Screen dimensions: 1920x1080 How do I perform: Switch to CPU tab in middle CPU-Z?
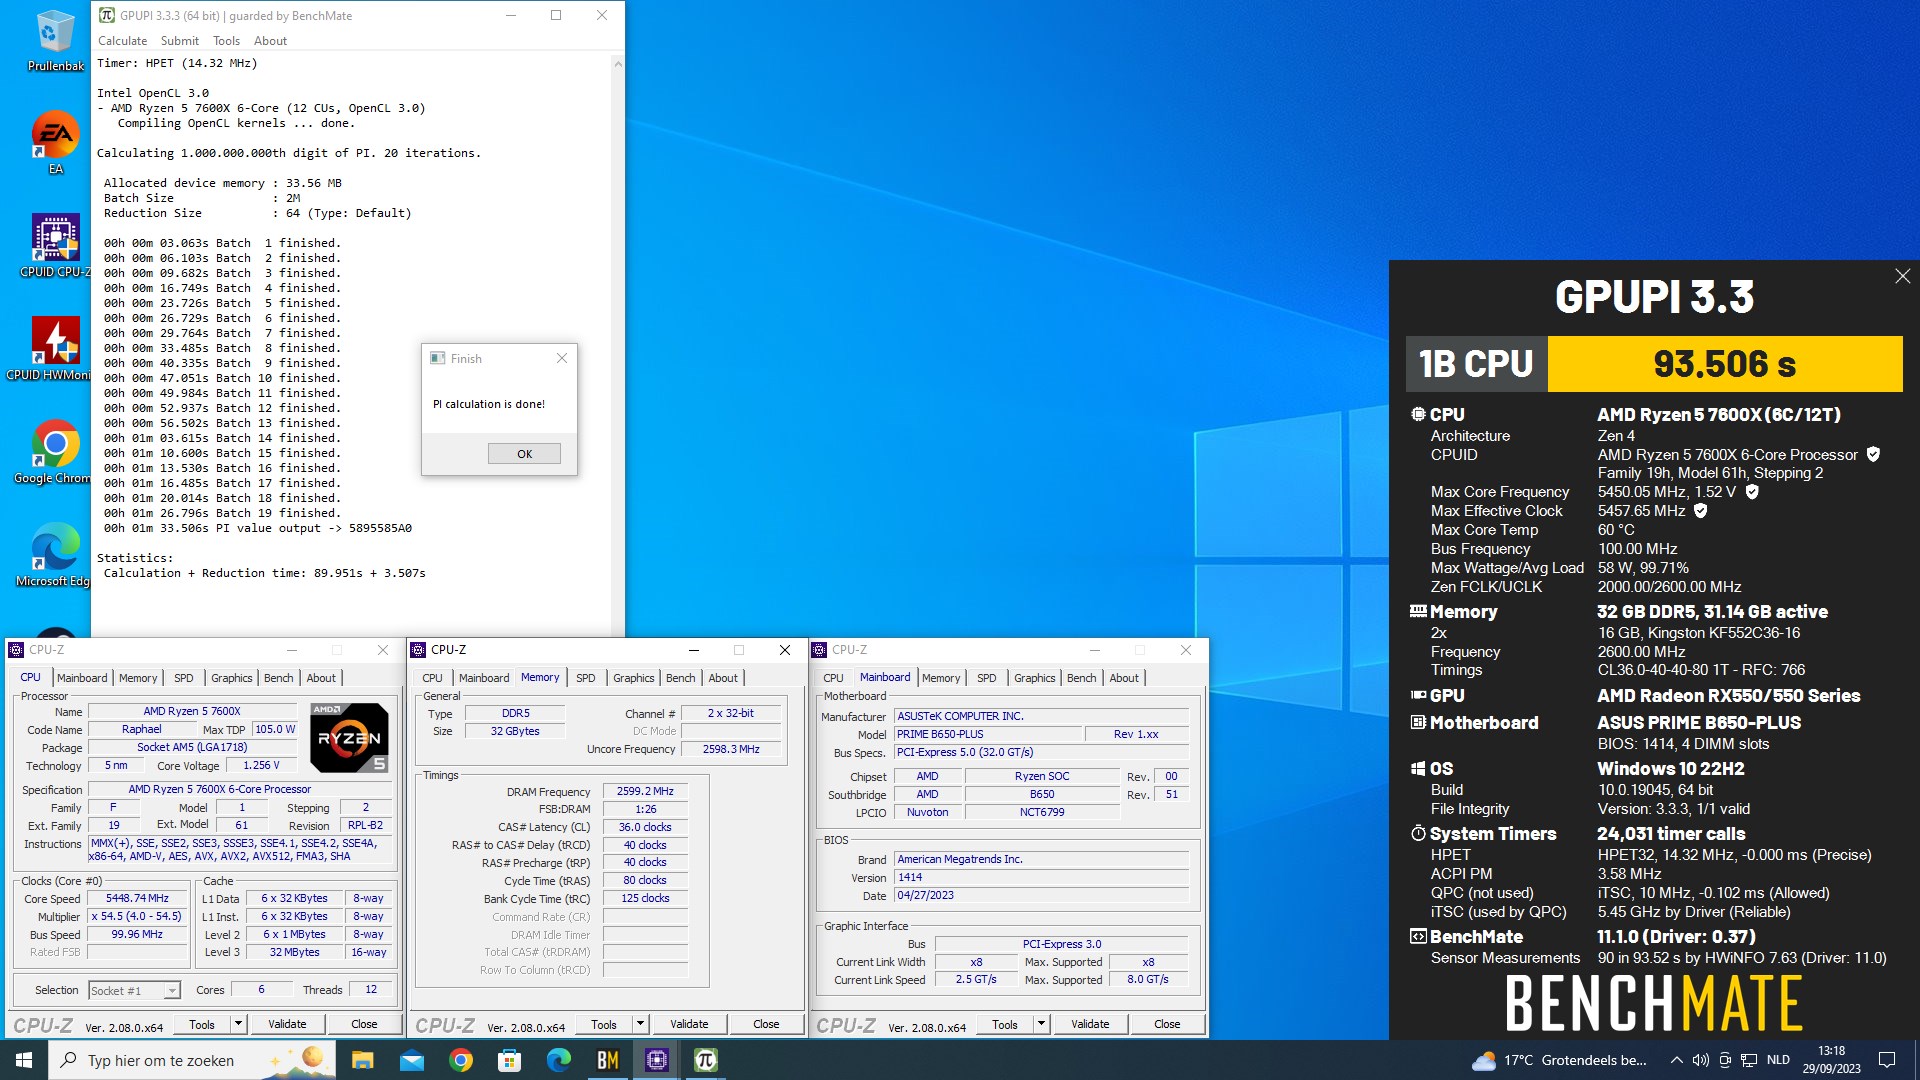click(x=432, y=678)
